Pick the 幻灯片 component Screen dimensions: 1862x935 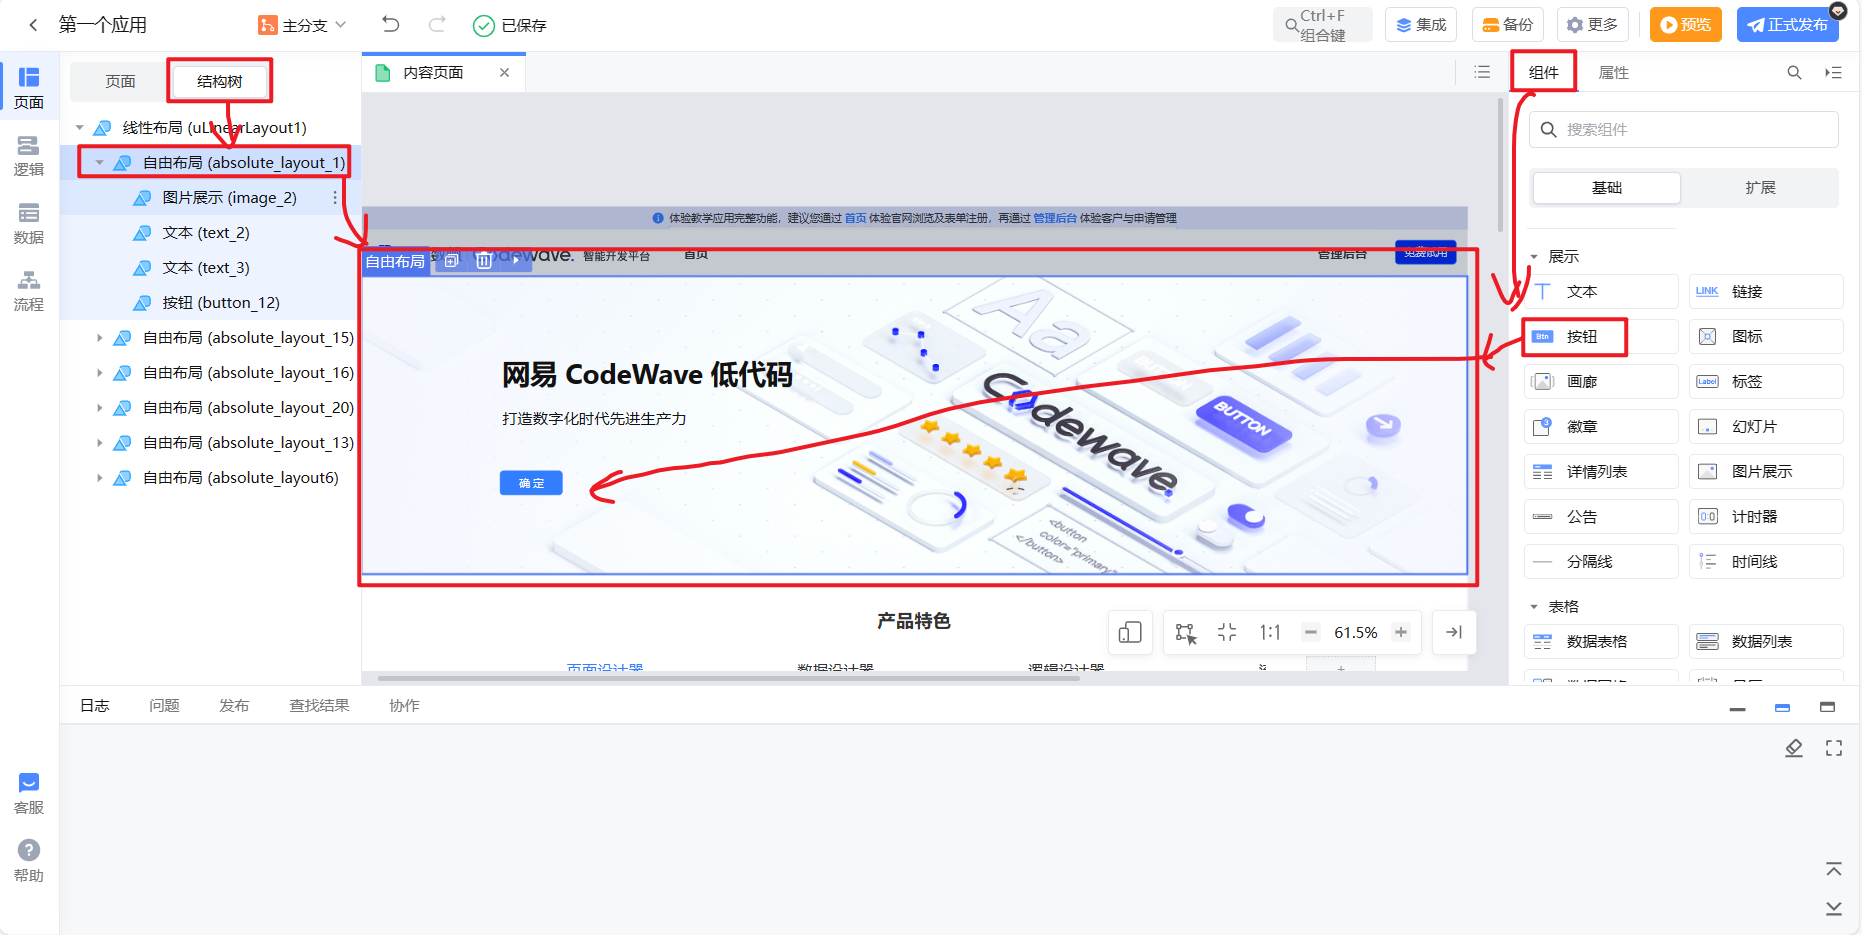coord(1766,427)
